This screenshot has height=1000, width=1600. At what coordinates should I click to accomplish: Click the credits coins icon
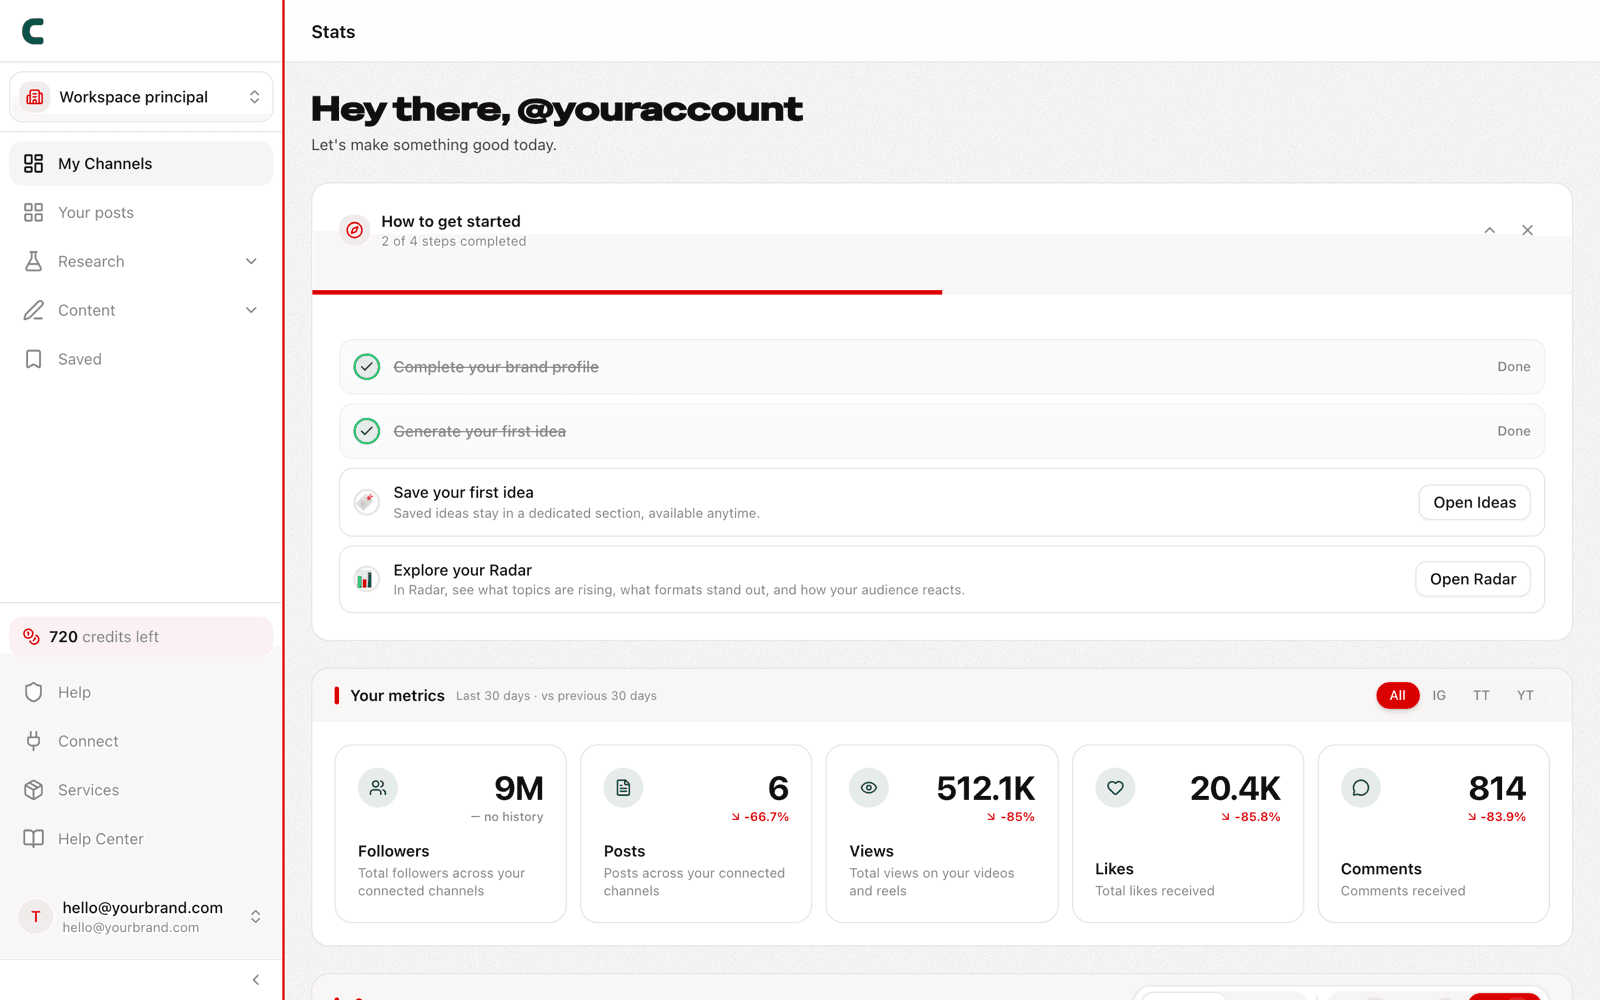tap(31, 637)
